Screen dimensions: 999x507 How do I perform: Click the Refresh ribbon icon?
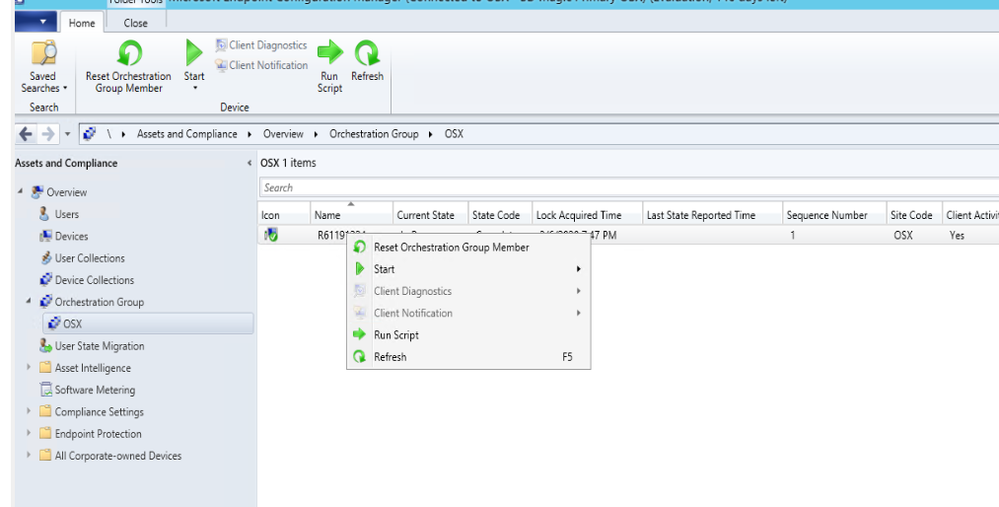pyautogui.click(x=367, y=54)
